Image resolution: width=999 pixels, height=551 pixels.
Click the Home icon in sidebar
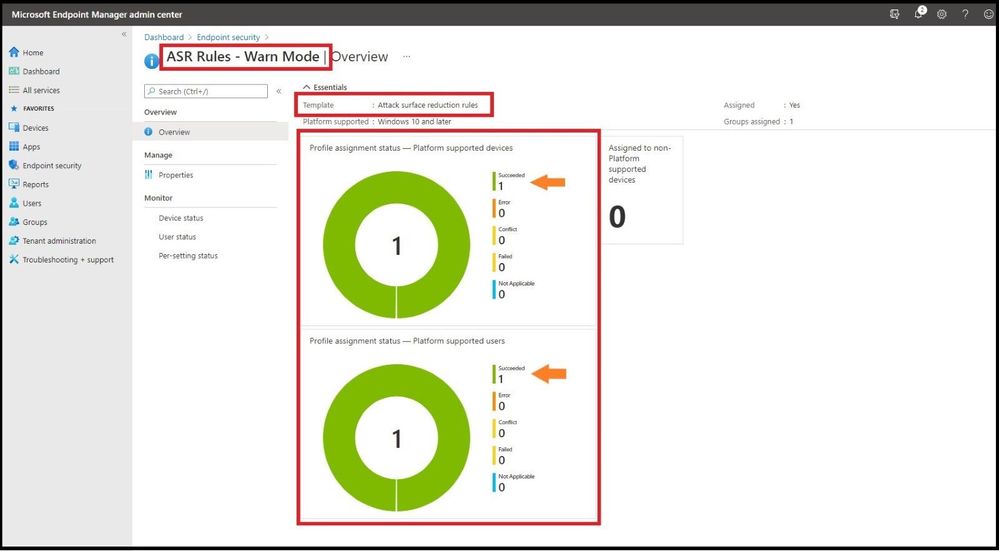(x=14, y=52)
